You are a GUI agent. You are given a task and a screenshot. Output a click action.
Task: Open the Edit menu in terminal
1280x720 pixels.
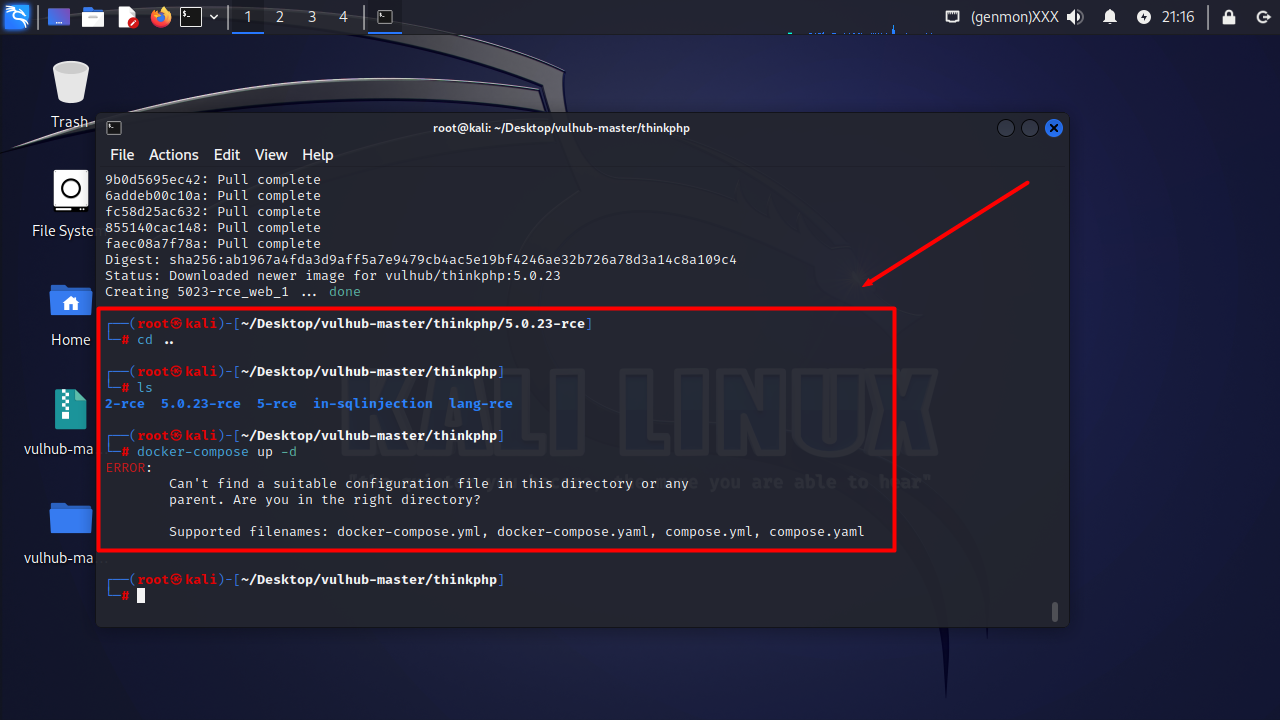(227, 155)
